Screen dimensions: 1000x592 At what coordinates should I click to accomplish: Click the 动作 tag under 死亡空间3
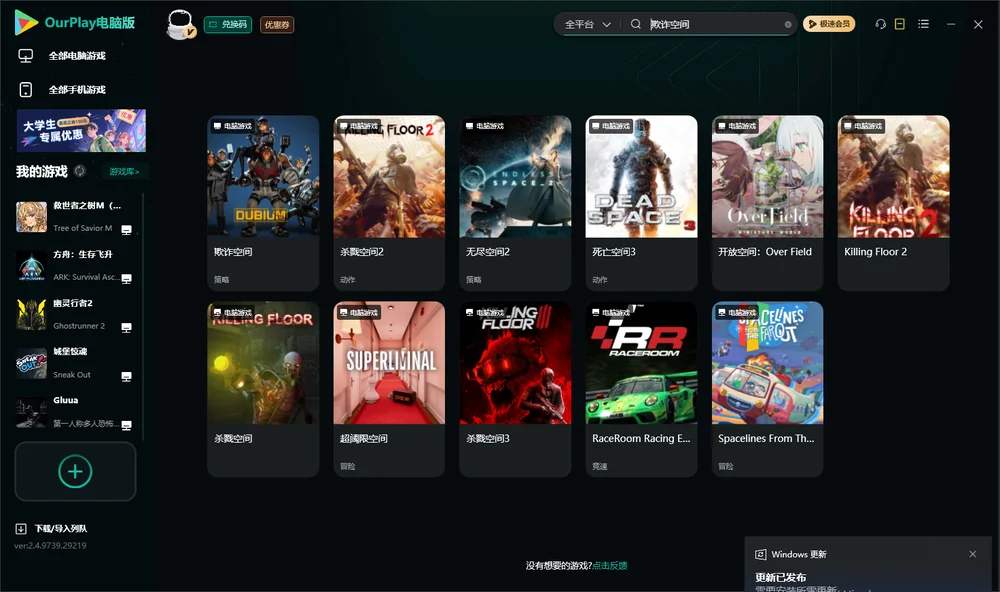599,279
